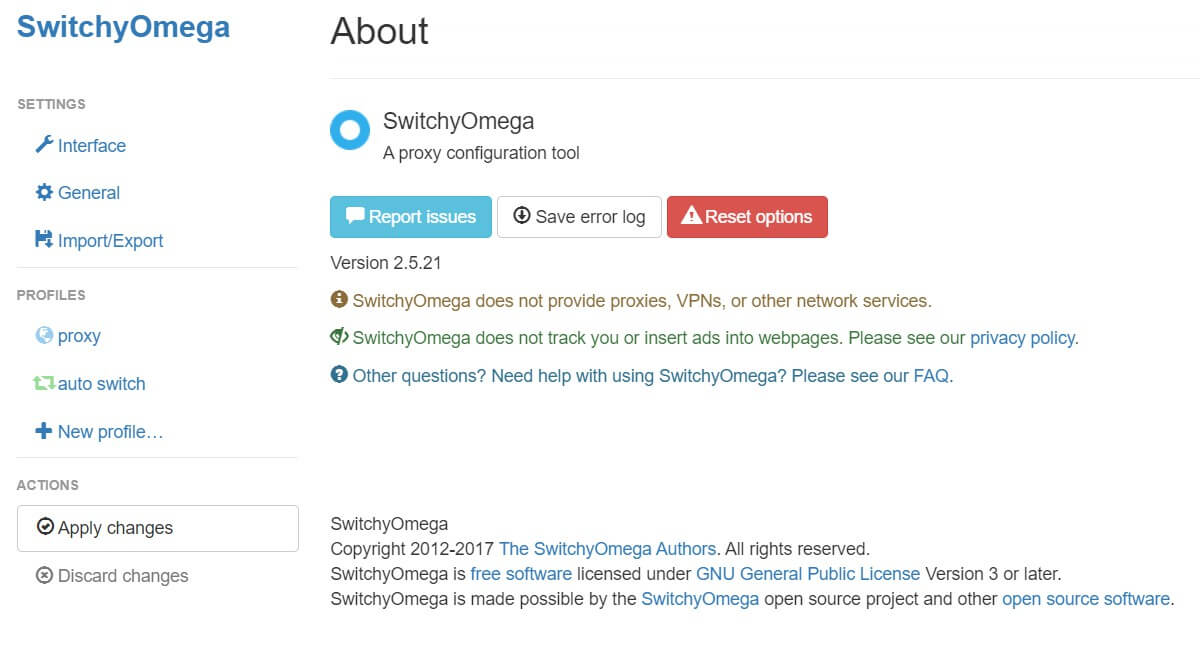This screenshot has width=1200, height=645.
Task: Select the auto switch profile
Action: pyautogui.click(x=101, y=384)
